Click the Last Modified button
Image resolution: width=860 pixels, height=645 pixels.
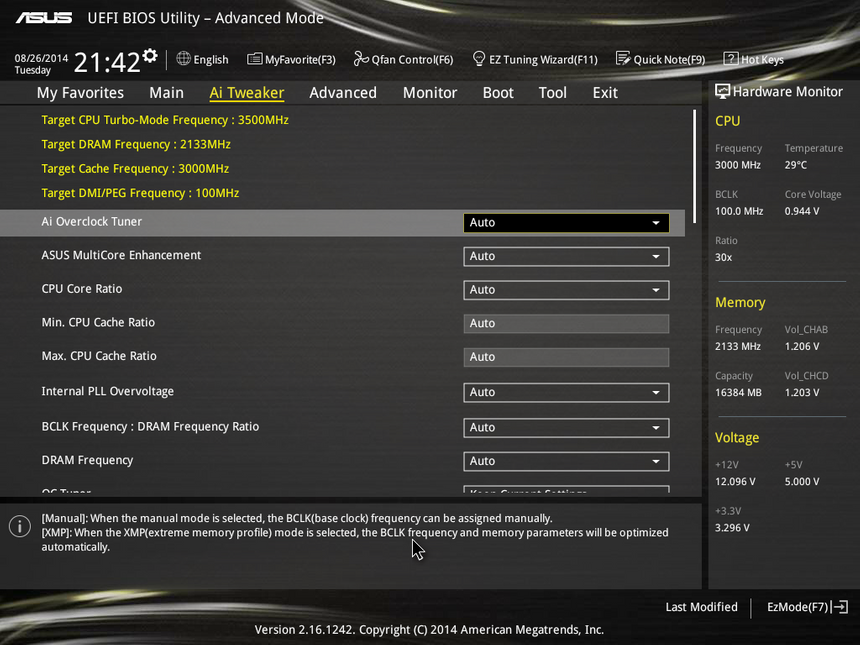point(701,607)
